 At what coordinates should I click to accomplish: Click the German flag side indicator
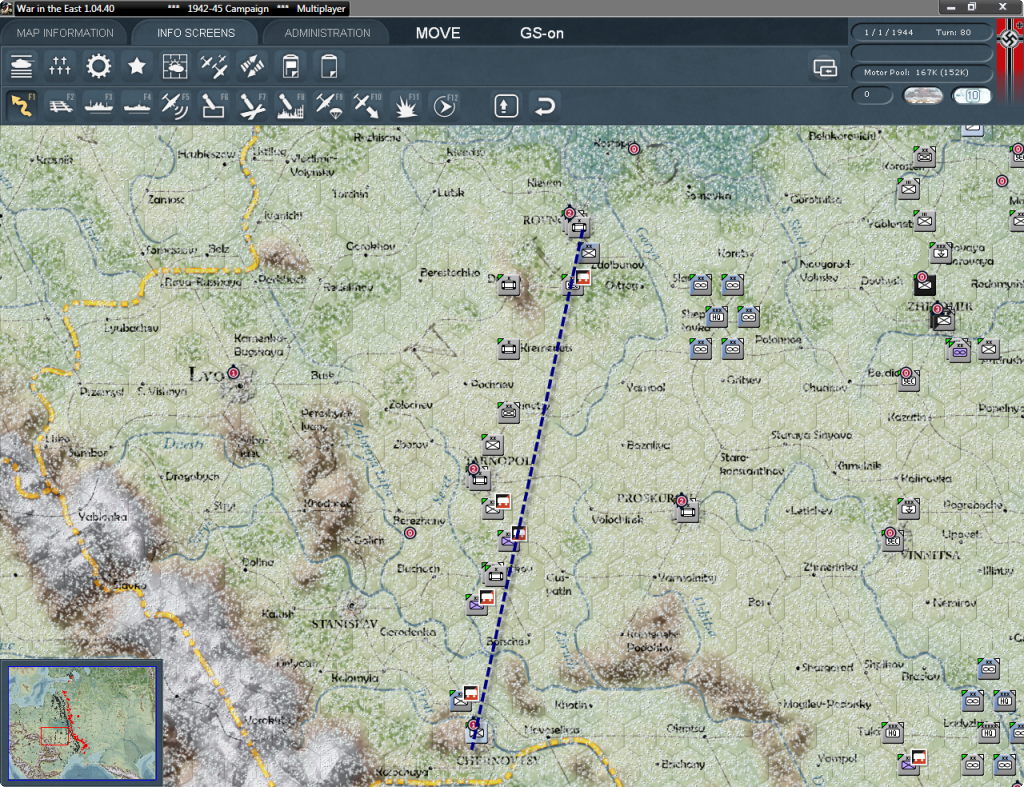pyautogui.click(x=1010, y=61)
